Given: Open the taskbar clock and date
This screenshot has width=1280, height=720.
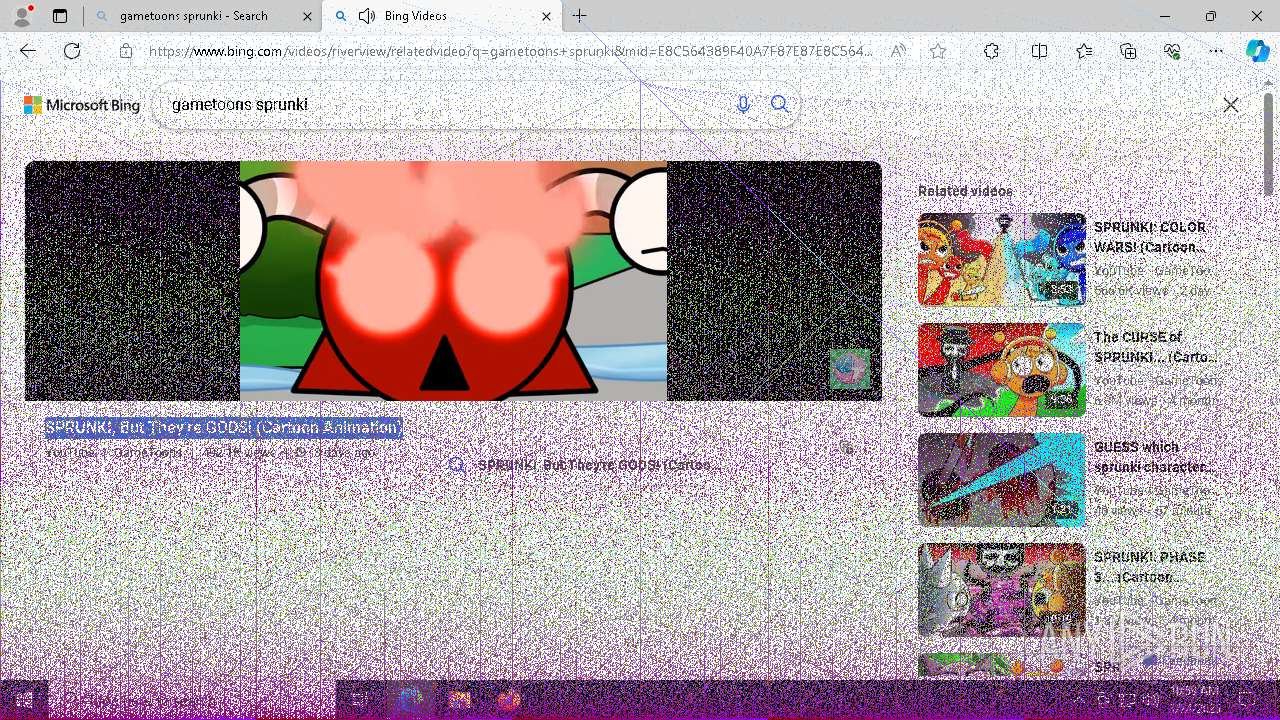Looking at the screenshot, I should coord(1195,699).
